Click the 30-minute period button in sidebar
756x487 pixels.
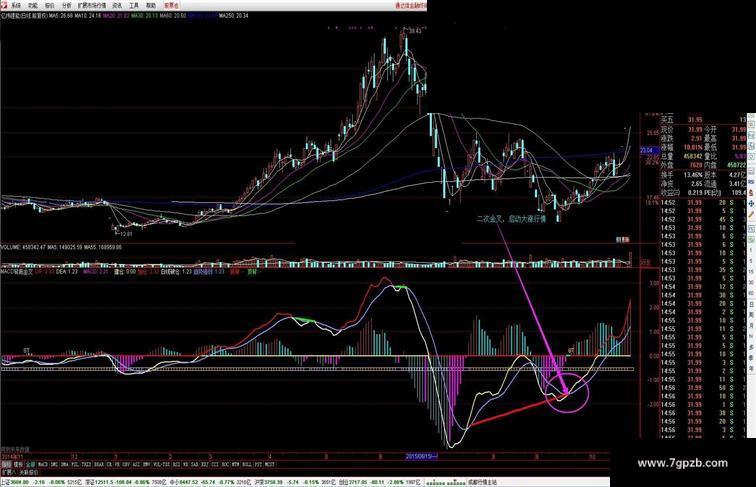pyautogui.click(x=751, y=283)
